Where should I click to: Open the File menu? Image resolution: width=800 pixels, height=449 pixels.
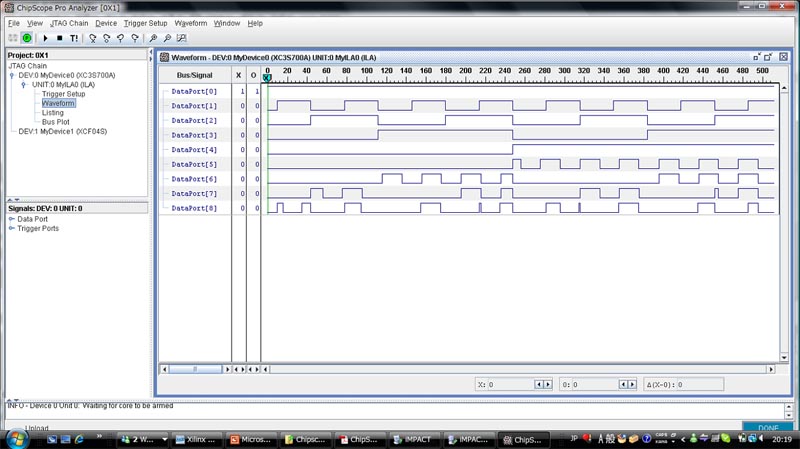(x=14, y=23)
